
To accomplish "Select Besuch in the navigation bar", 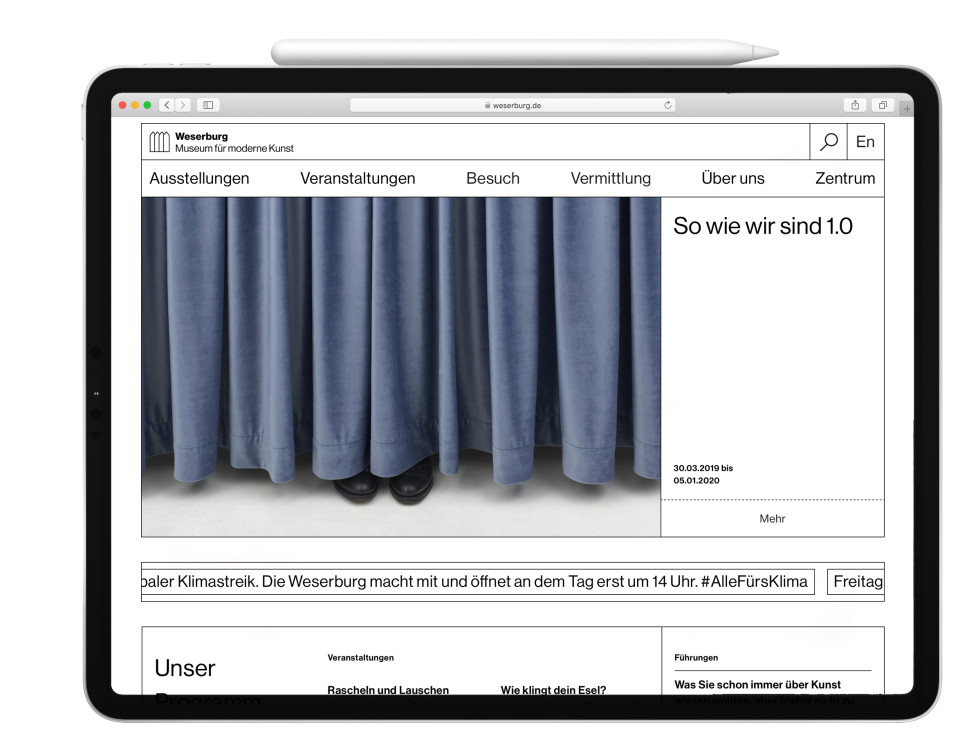I will coord(492,179).
